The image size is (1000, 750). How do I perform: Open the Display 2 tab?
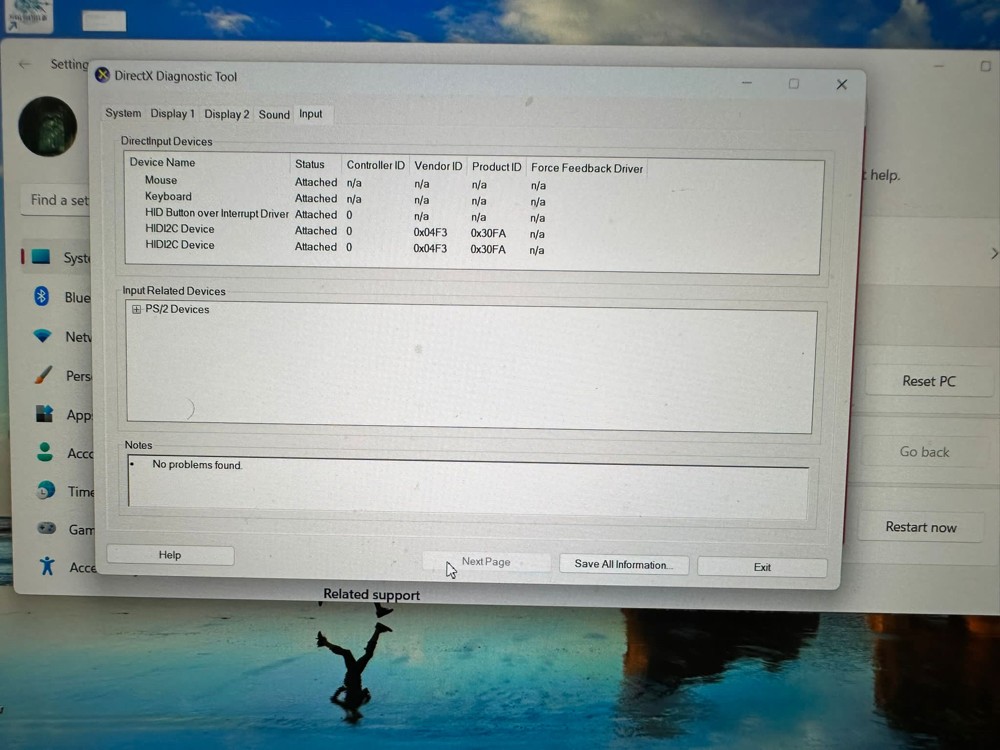click(x=226, y=114)
